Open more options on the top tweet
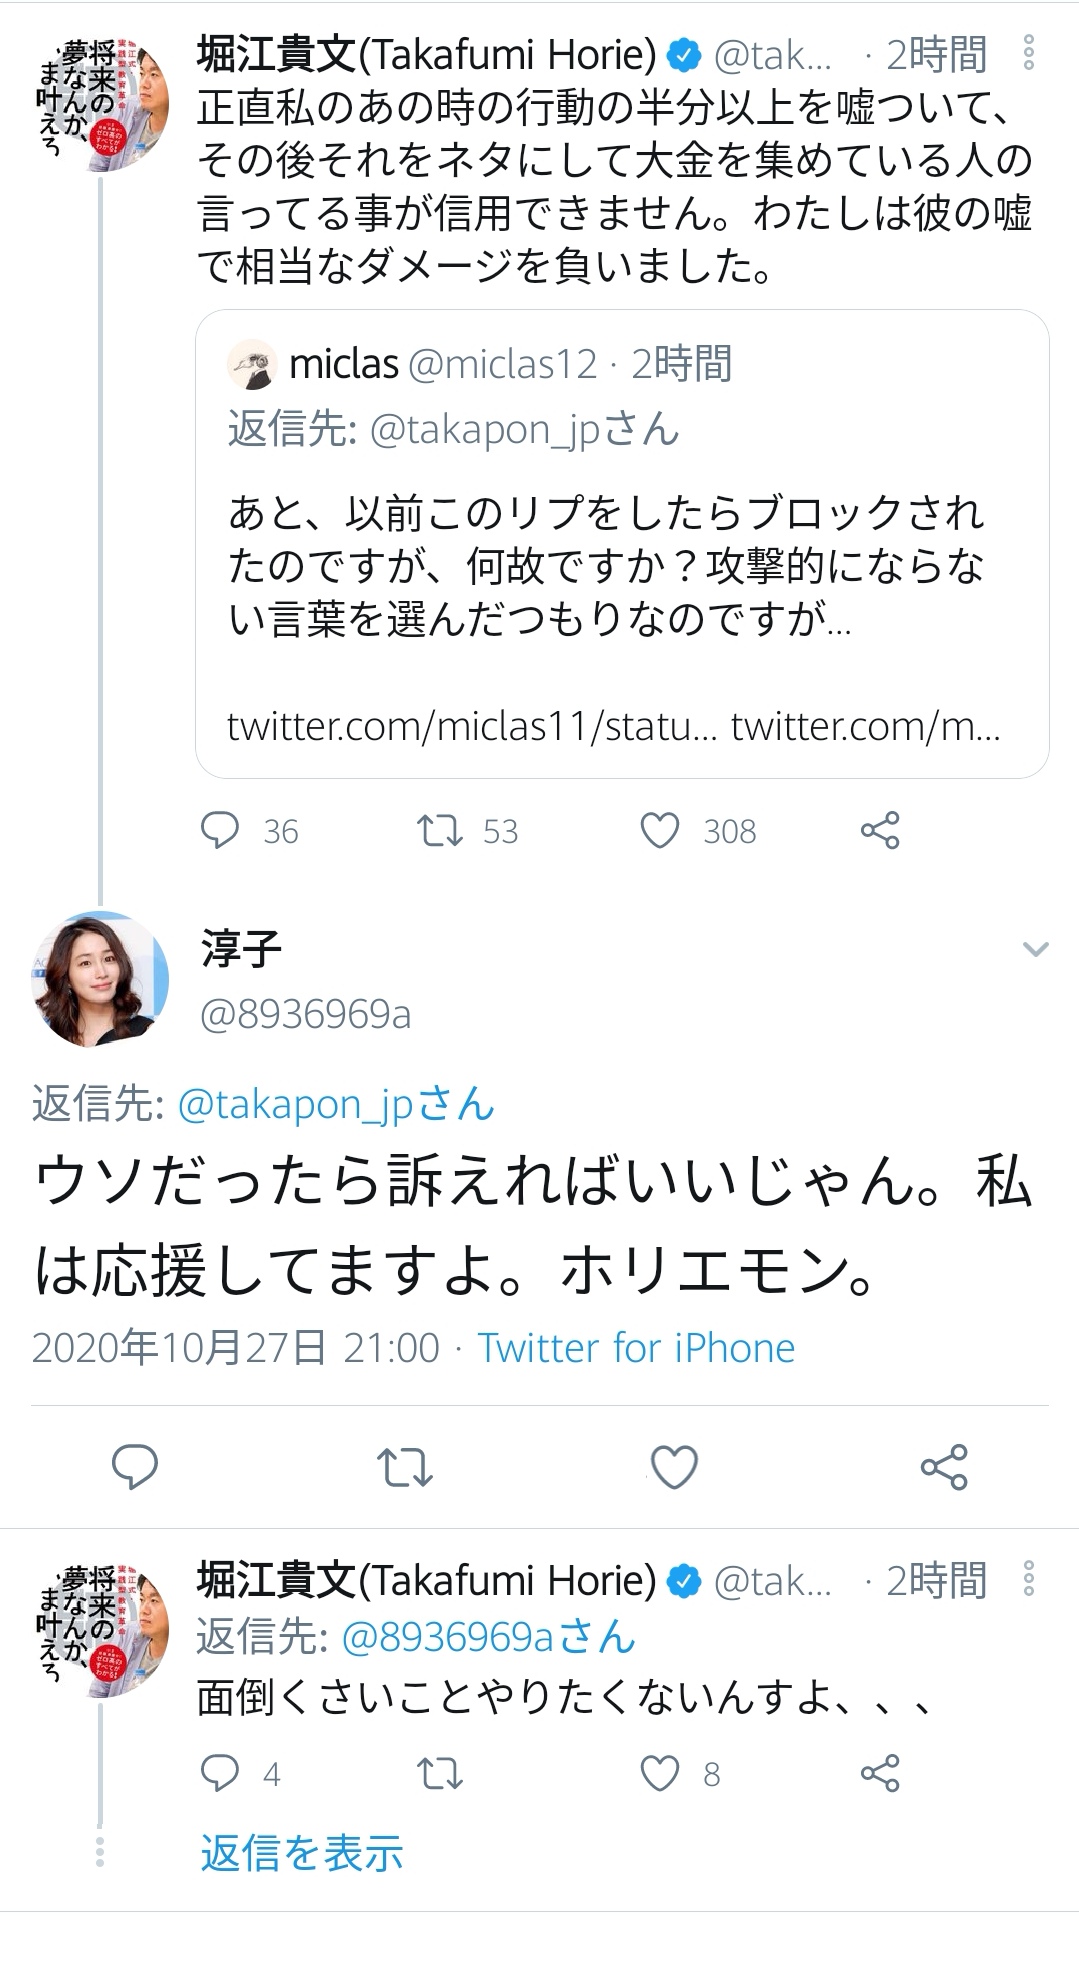 coord(1028,54)
